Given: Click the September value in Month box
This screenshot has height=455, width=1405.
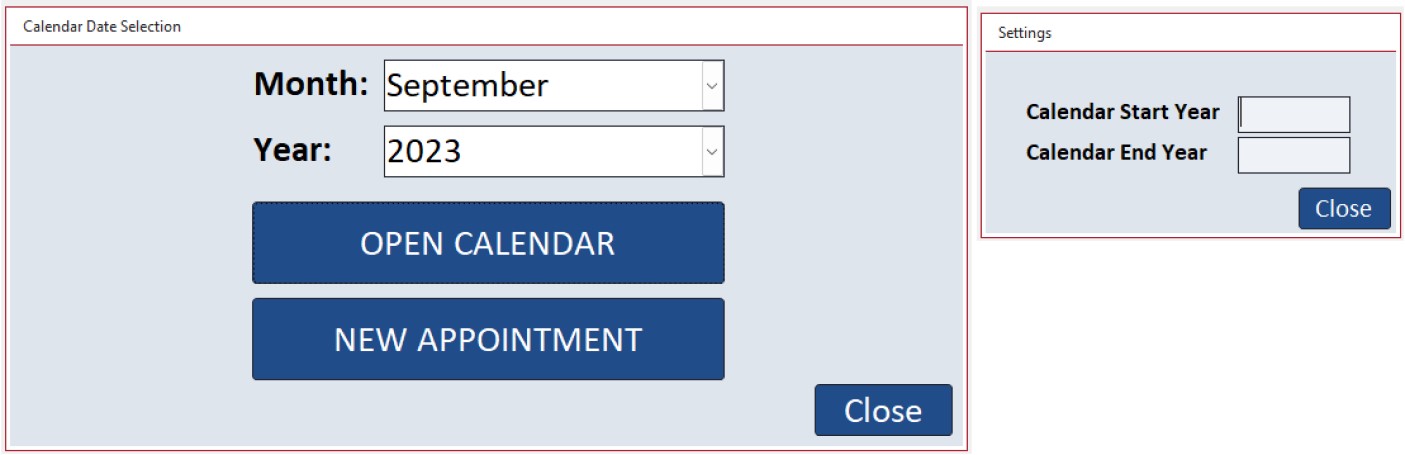Looking at the screenshot, I should point(468,86).
